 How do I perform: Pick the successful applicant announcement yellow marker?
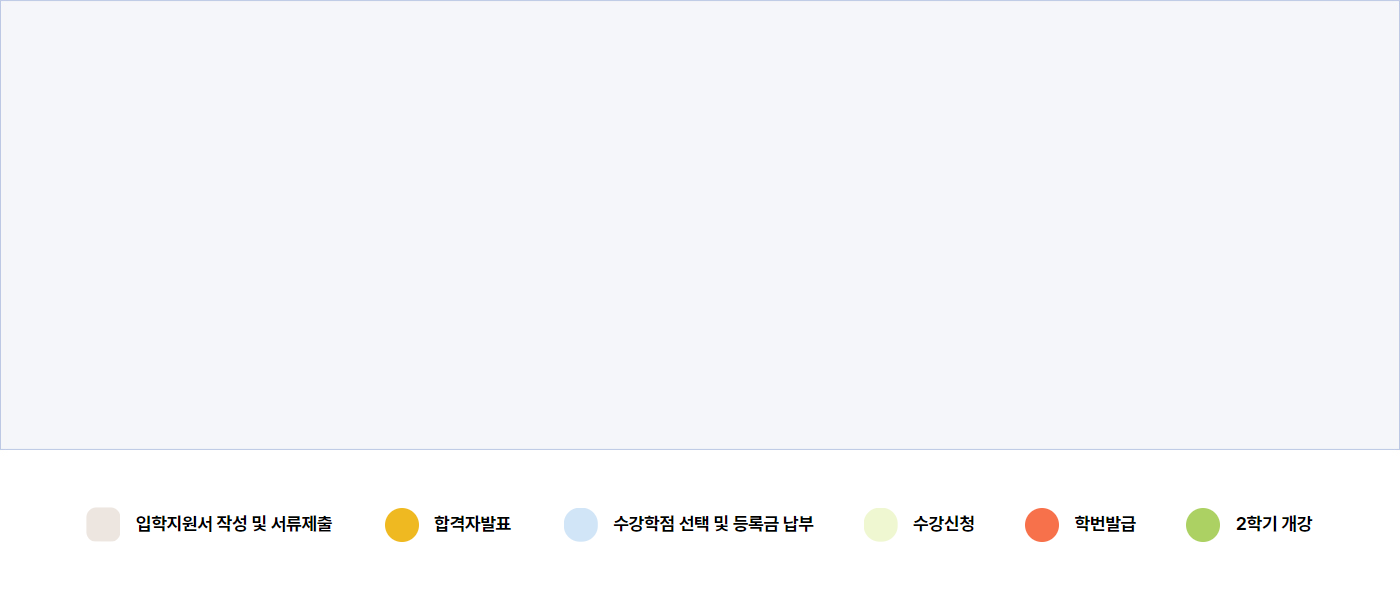click(x=402, y=524)
